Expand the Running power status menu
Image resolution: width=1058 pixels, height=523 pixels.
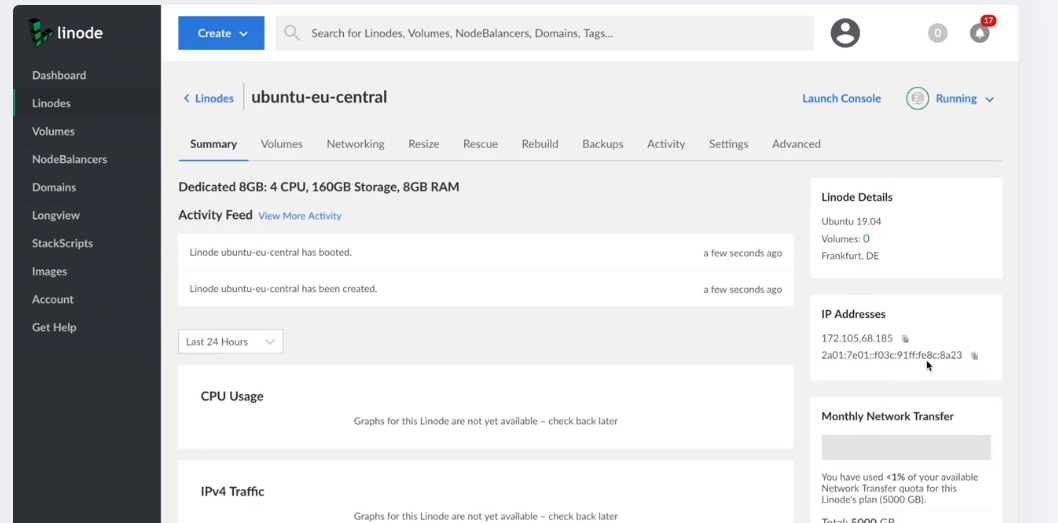(x=989, y=99)
